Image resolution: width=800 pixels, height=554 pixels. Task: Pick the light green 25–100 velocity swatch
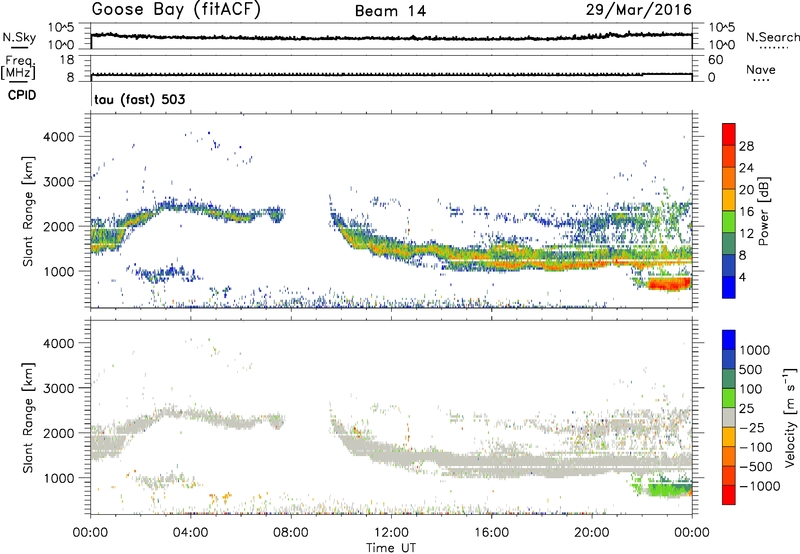[729, 399]
